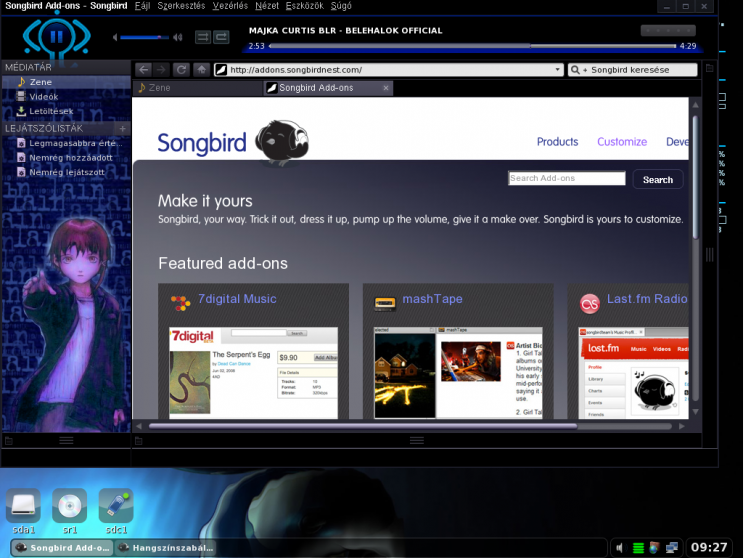The width and height of the screenshot is (744, 558).
Task: Open the Last.fm Radio add-on link
Action: [647, 299]
